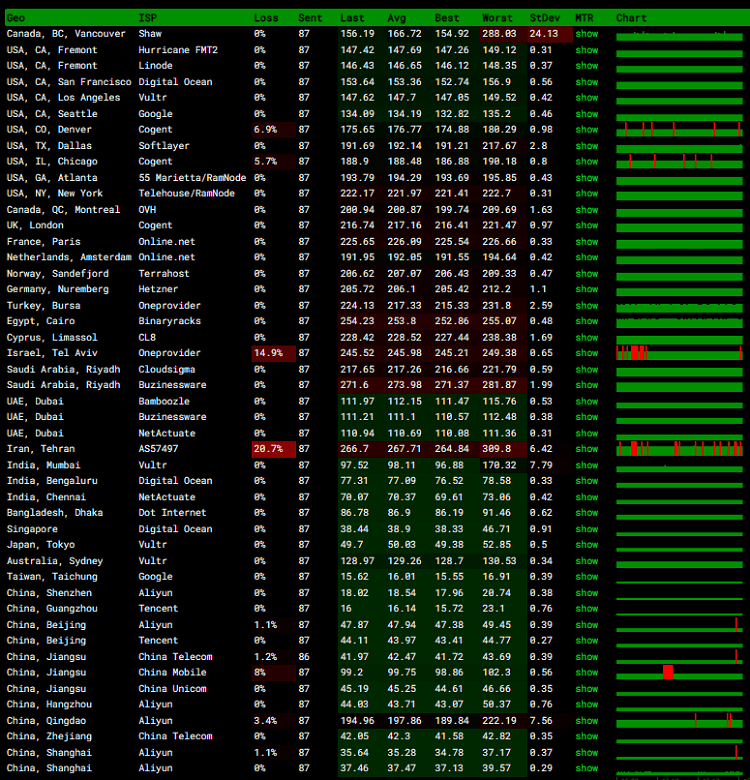Show MTR for Seattle Google row
This screenshot has width=750, height=780.
(587, 113)
